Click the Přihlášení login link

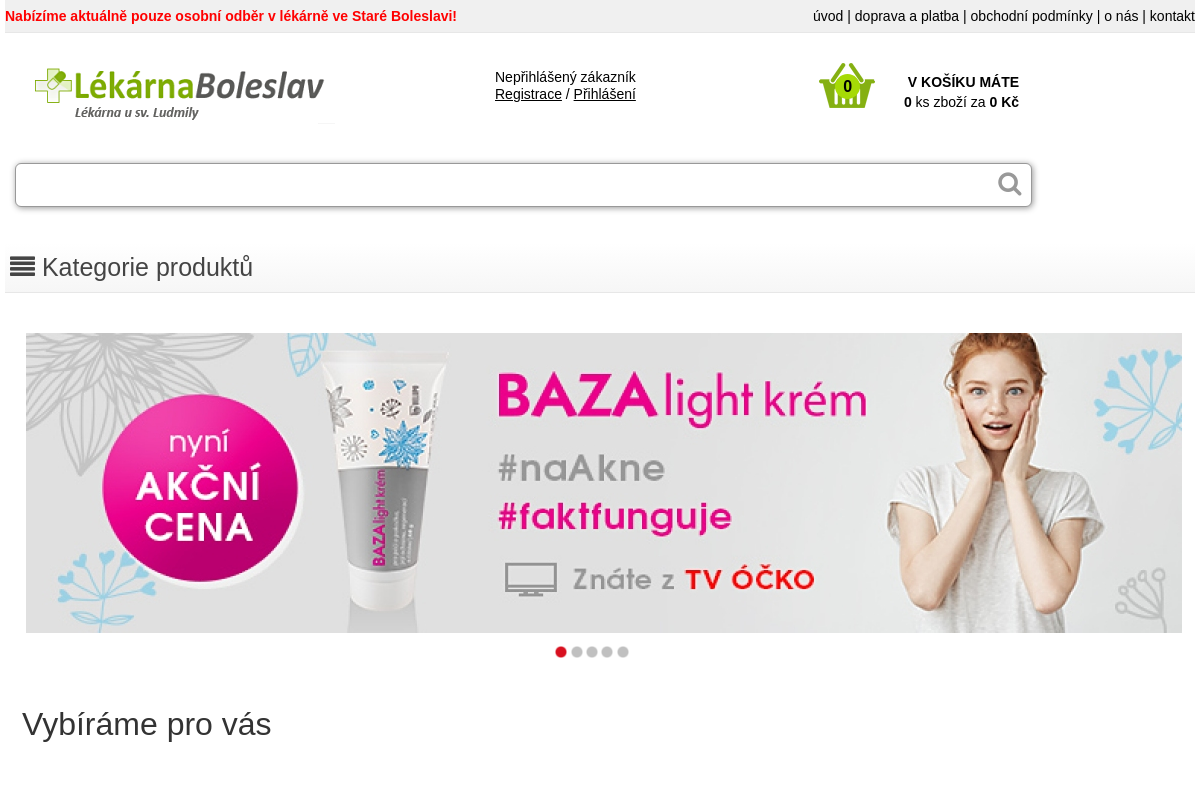click(x=605, y=94)
